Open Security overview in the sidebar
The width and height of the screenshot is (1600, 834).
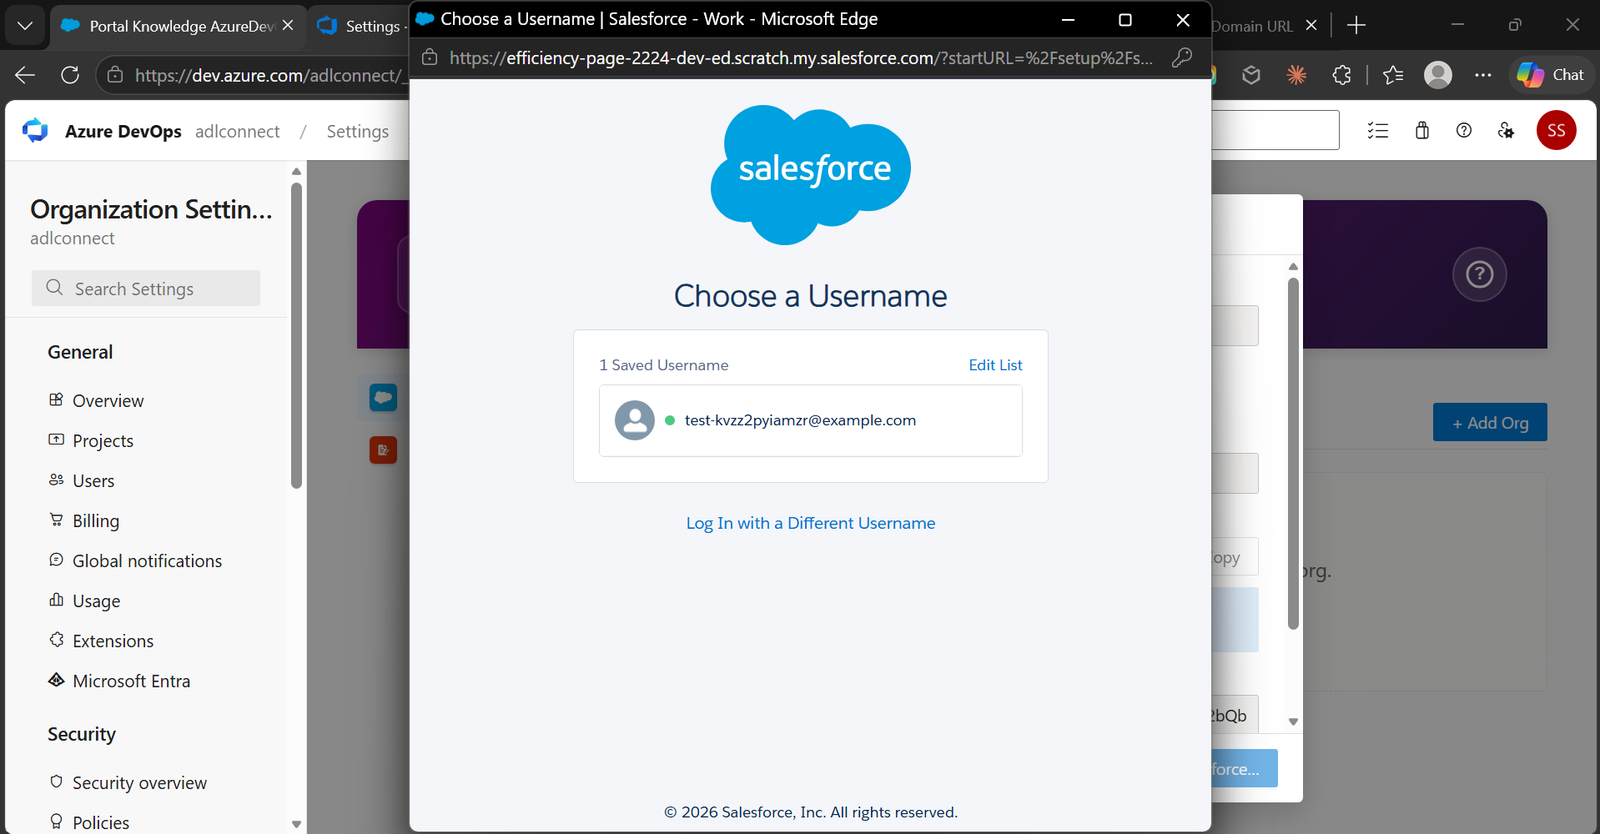(139, 782)
